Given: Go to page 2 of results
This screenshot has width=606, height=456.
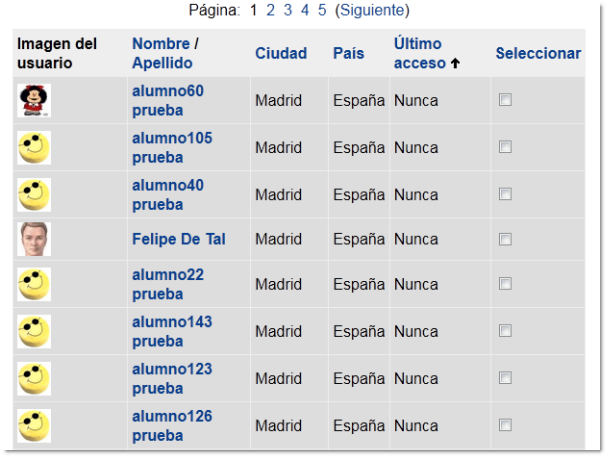Looking at the screenshot, I should coord(270,11).
